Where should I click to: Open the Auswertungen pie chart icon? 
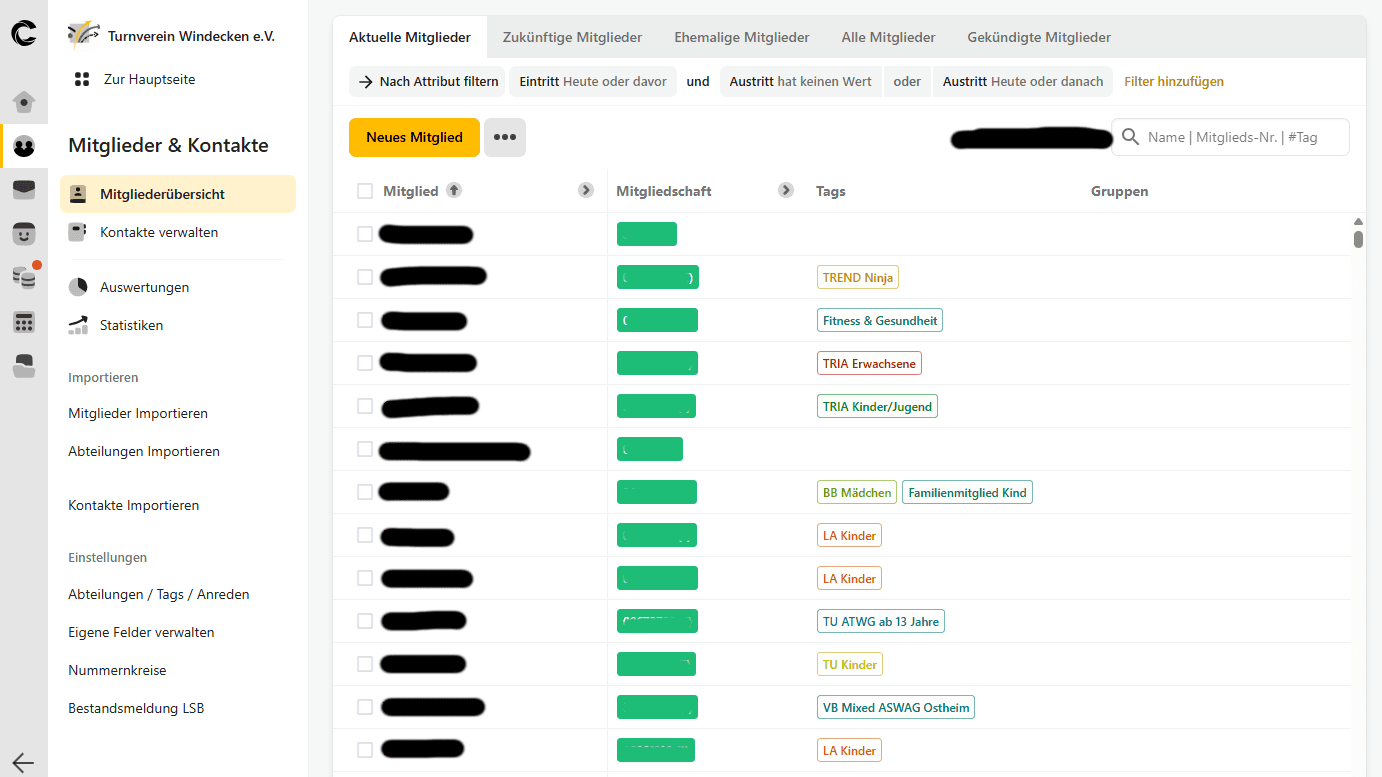78,287
